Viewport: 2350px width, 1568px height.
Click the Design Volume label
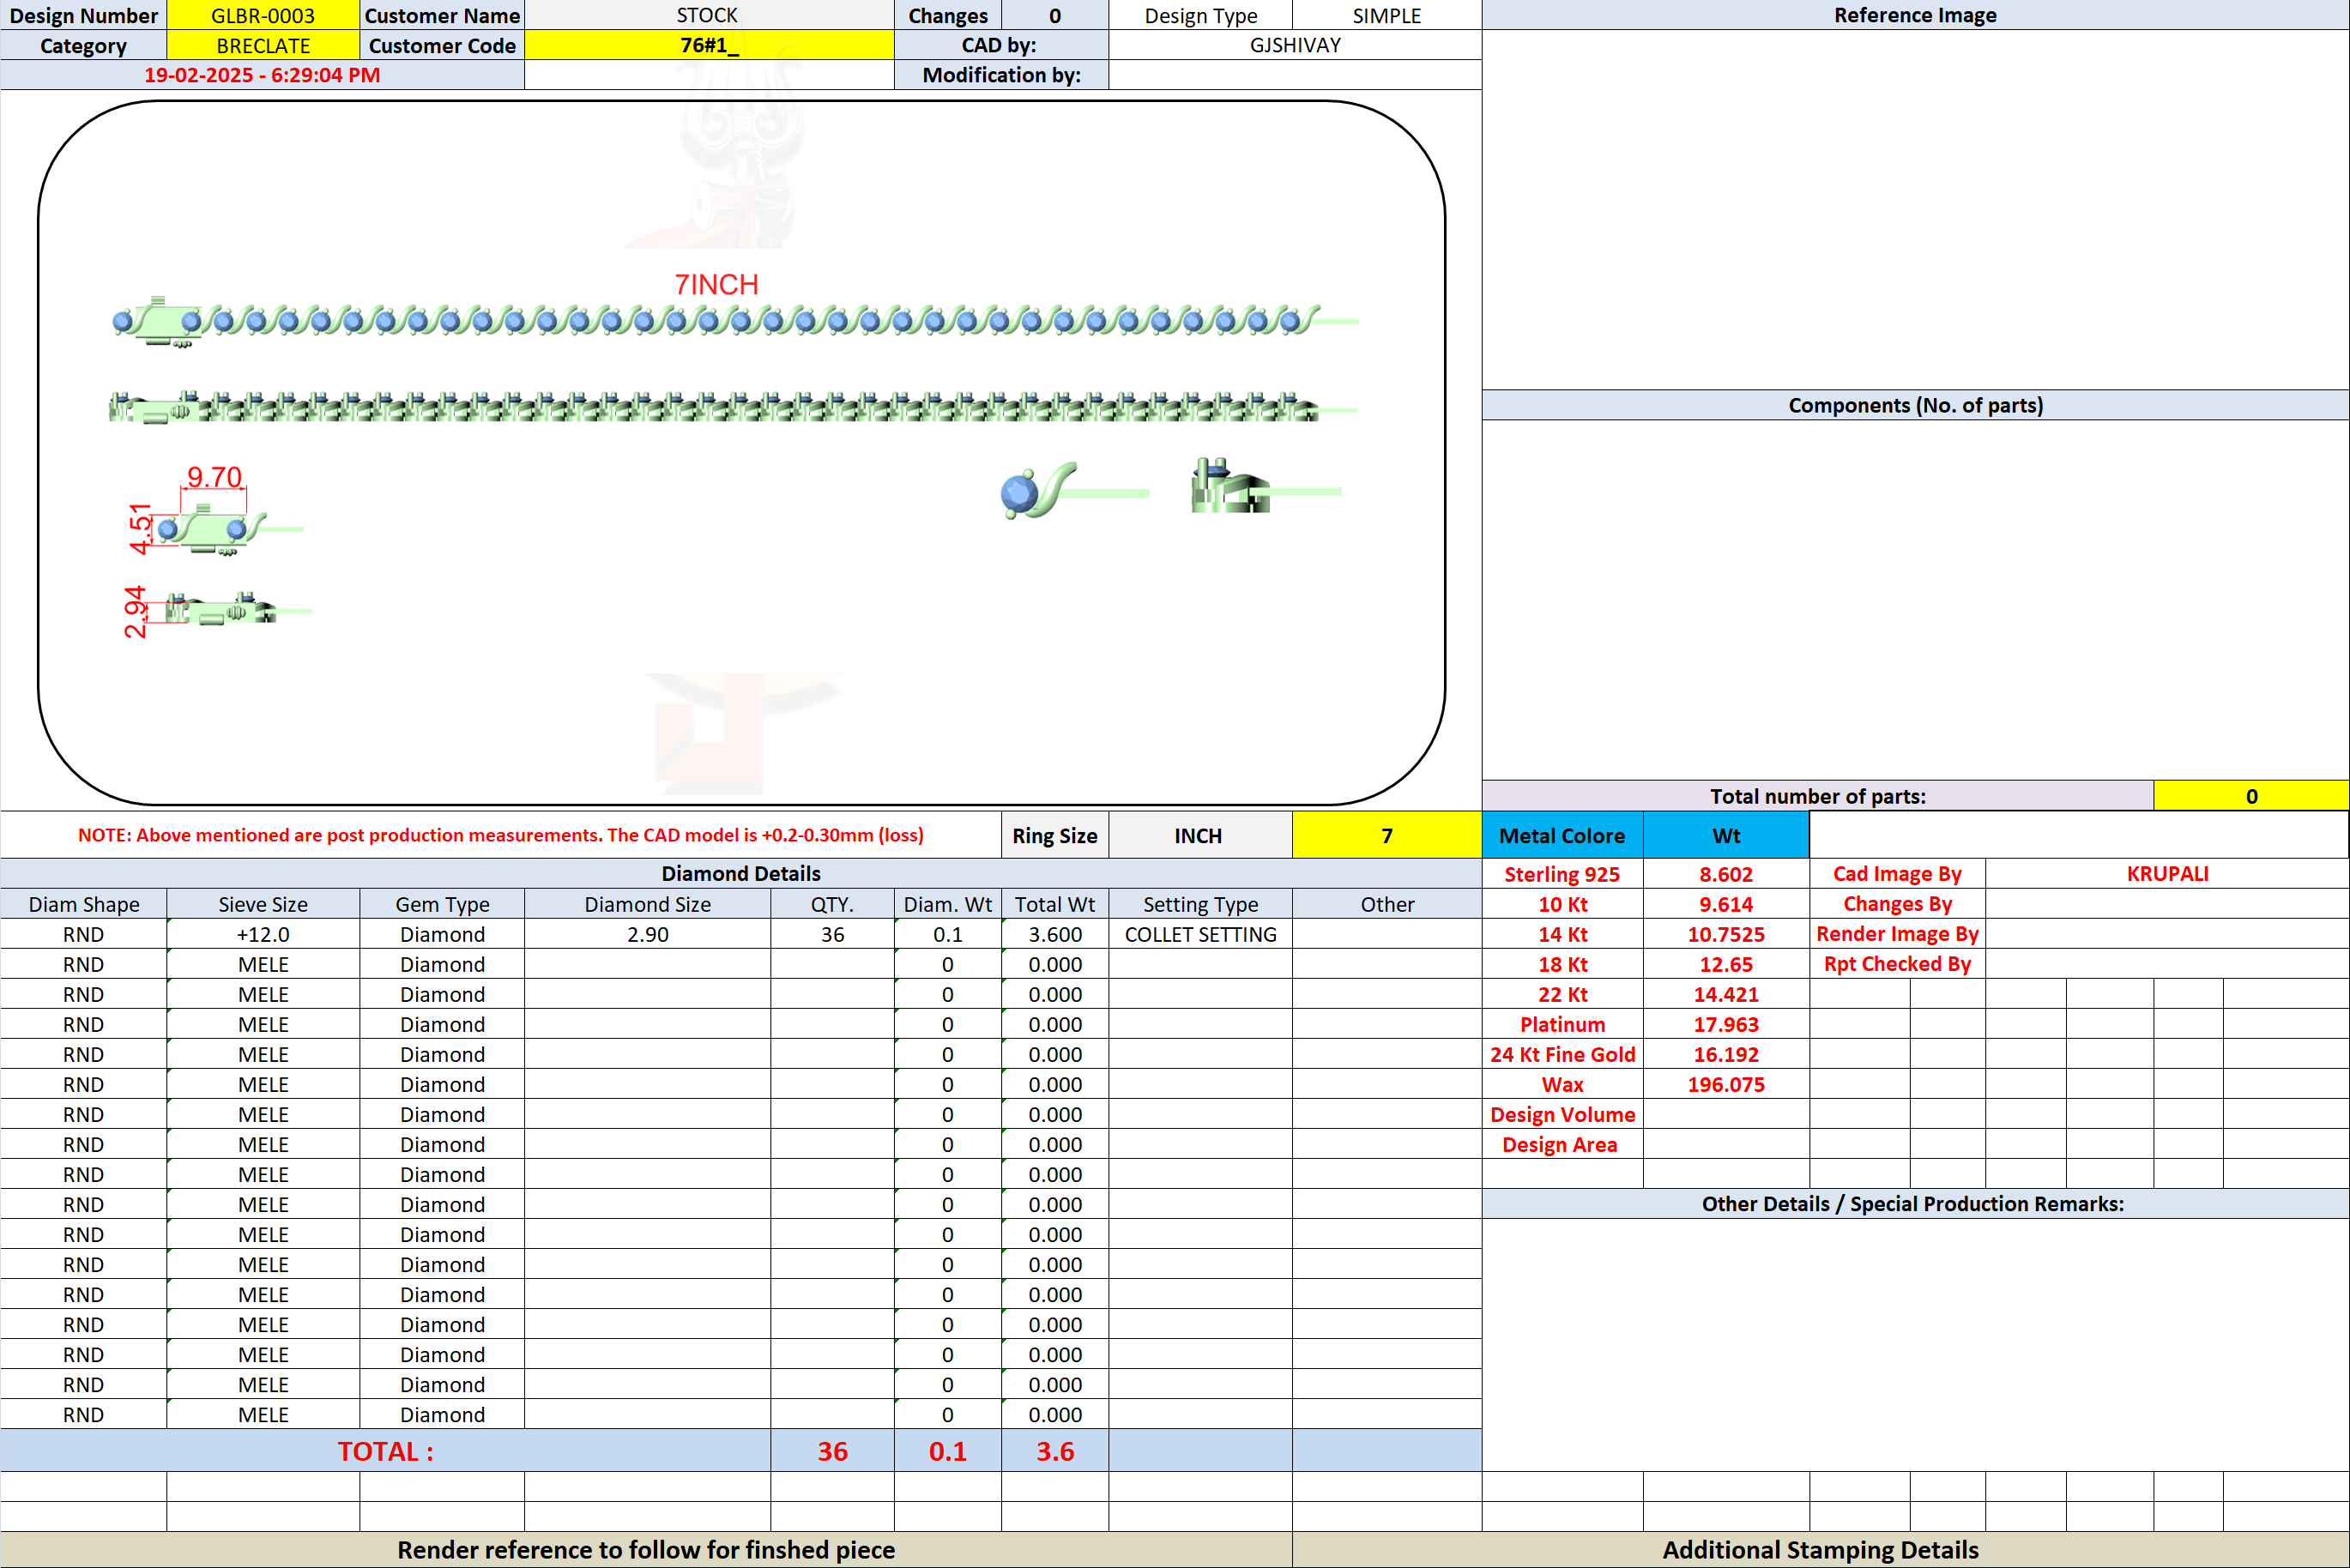pyautogui.click(x=1562, y=1114)
